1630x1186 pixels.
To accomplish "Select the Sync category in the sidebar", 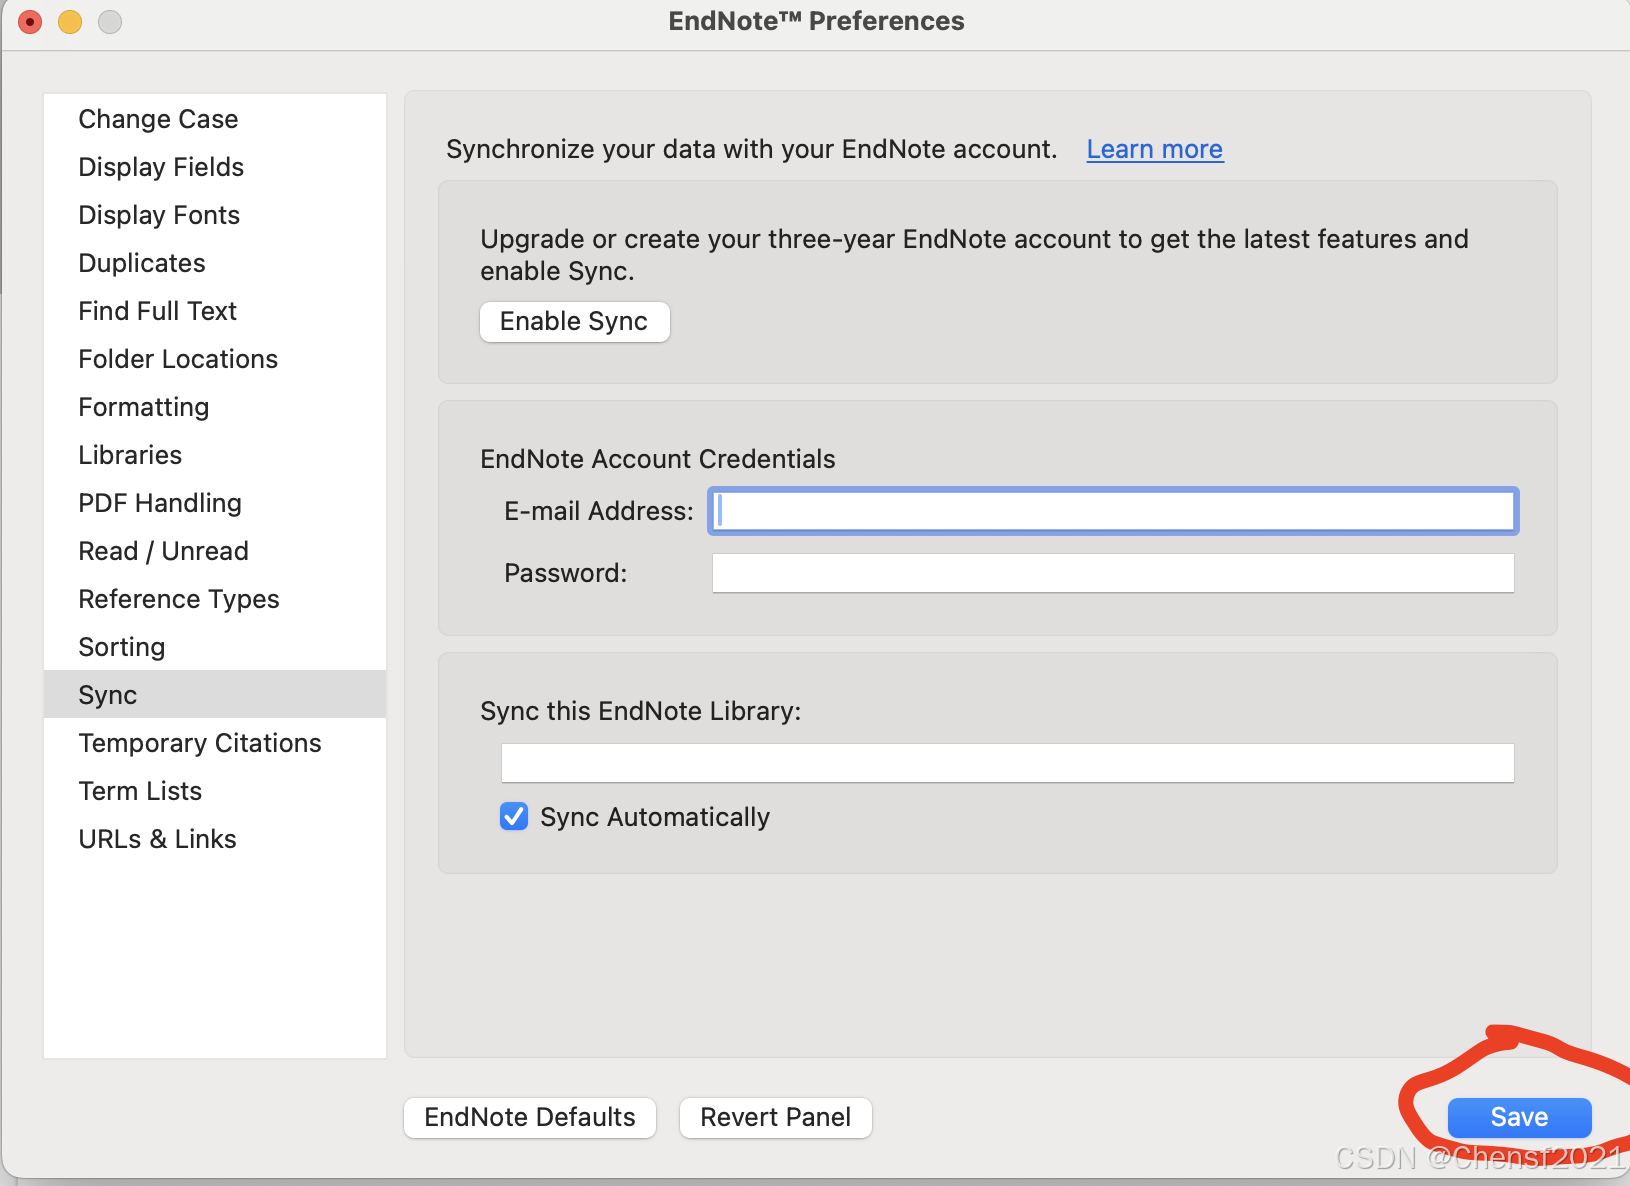I will tap(107, 694).
